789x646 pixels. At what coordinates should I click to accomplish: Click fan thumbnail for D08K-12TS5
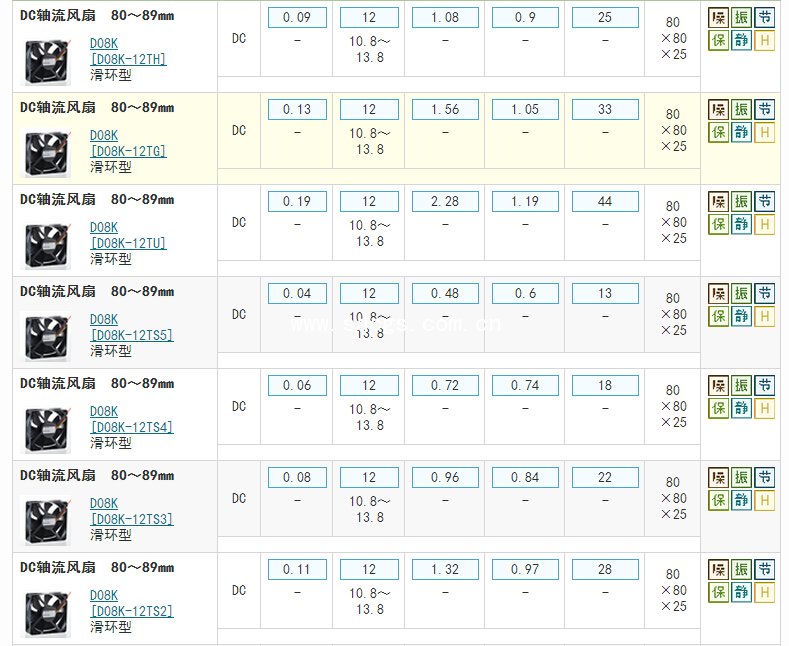click(x=46, y=339)
